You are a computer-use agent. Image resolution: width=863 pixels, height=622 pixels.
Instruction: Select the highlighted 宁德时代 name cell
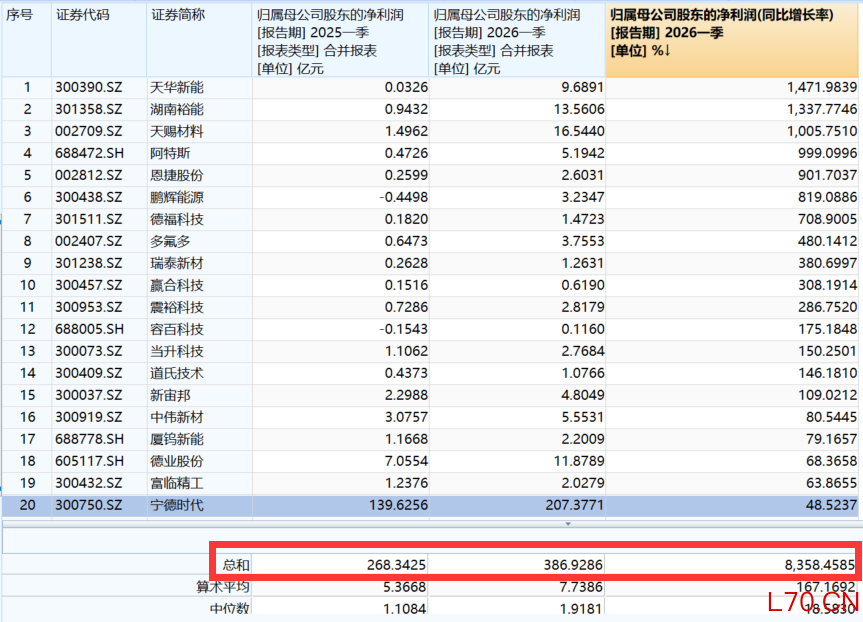177,505
